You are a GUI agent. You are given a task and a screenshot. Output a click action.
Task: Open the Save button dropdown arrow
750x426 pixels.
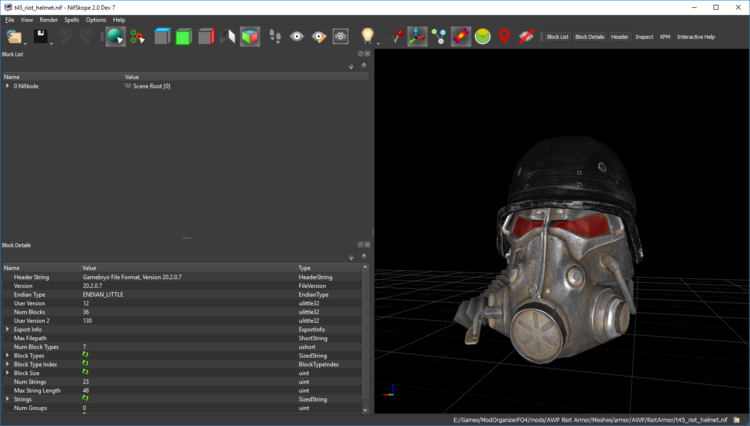point(51,44)
